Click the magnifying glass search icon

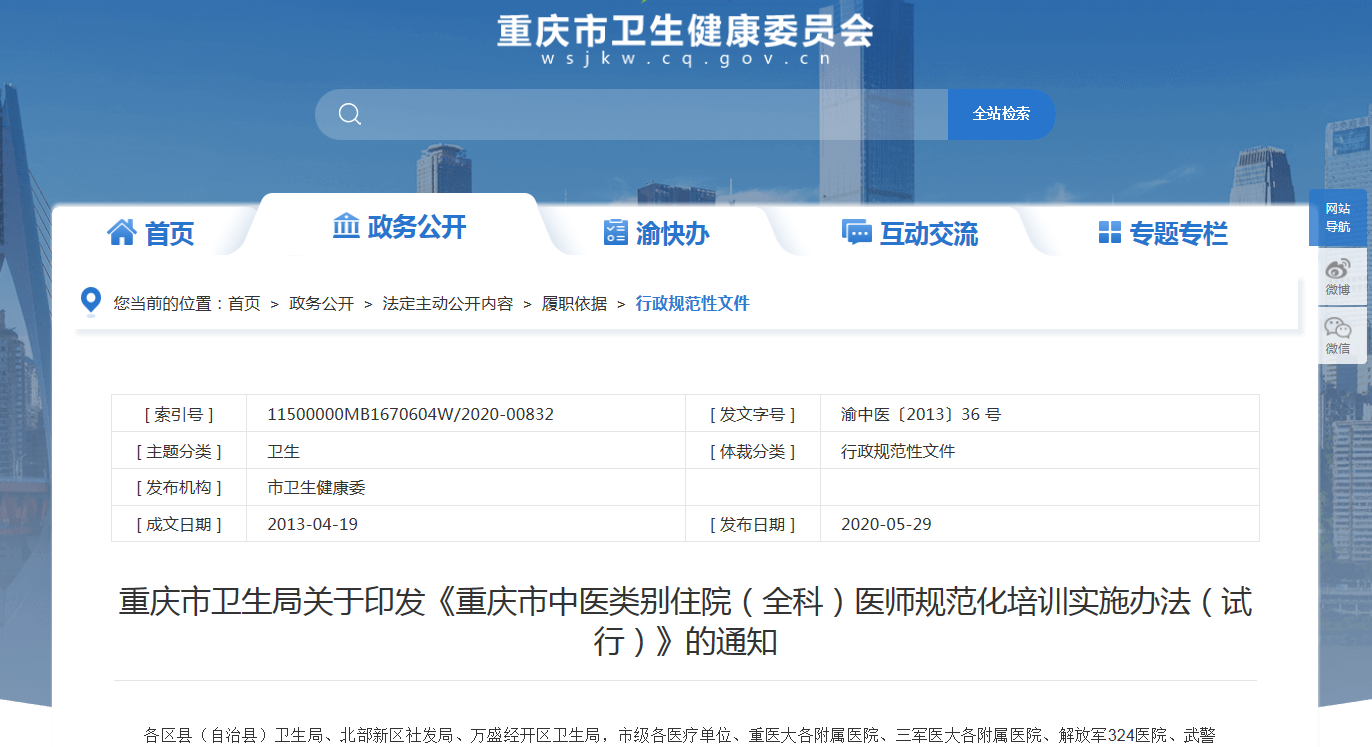coord(349,114)
